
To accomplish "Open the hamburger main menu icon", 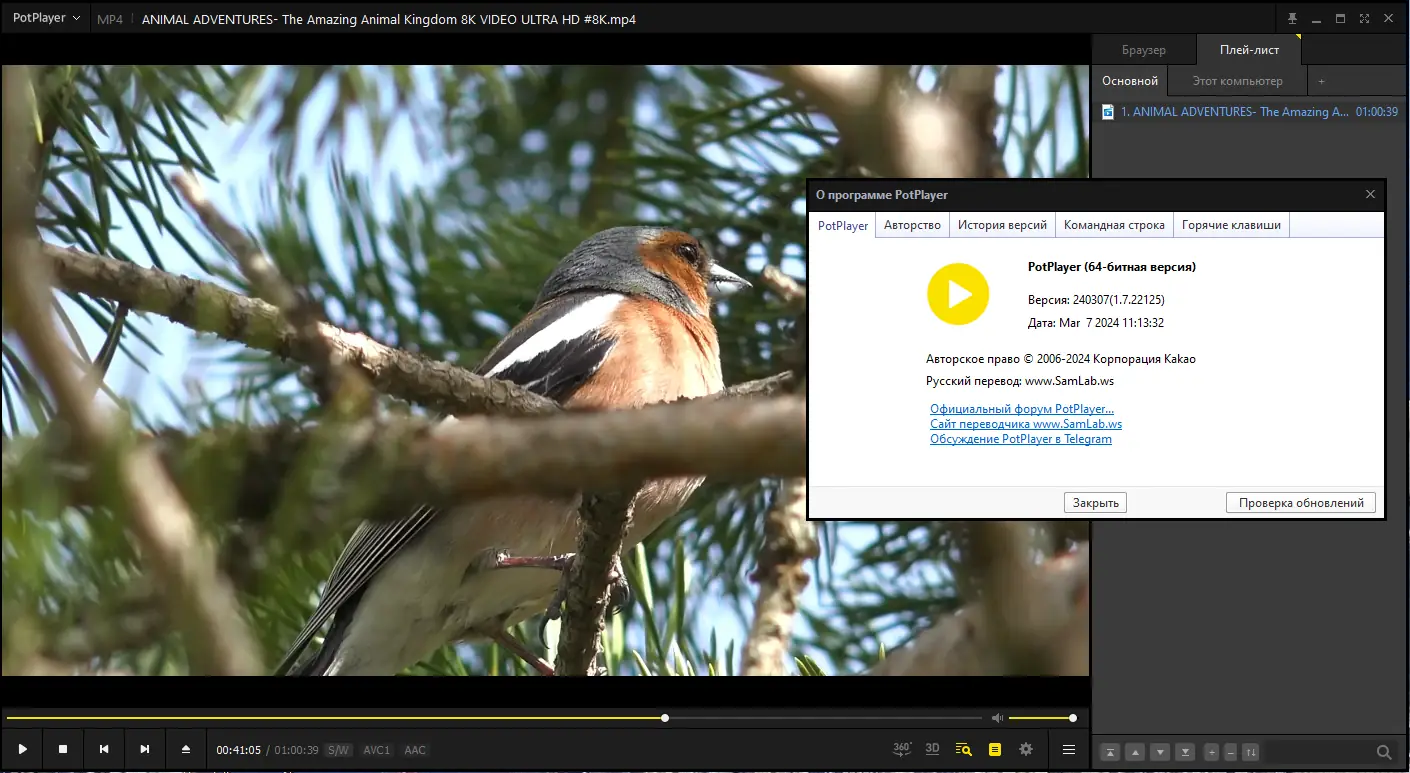I will (1069, 749).
